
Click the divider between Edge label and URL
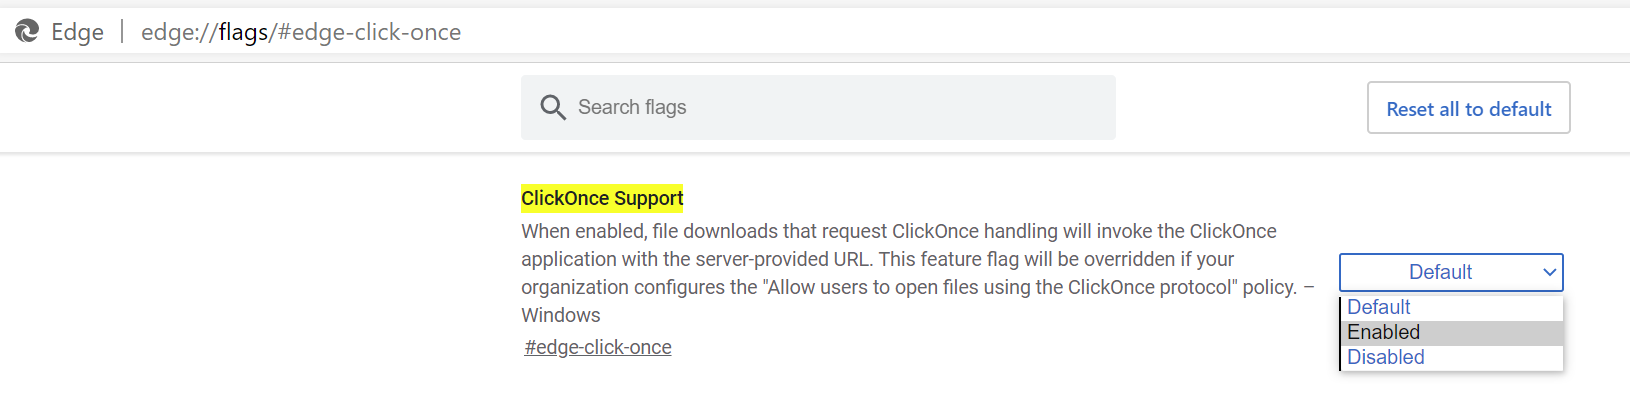pos(122,32)
